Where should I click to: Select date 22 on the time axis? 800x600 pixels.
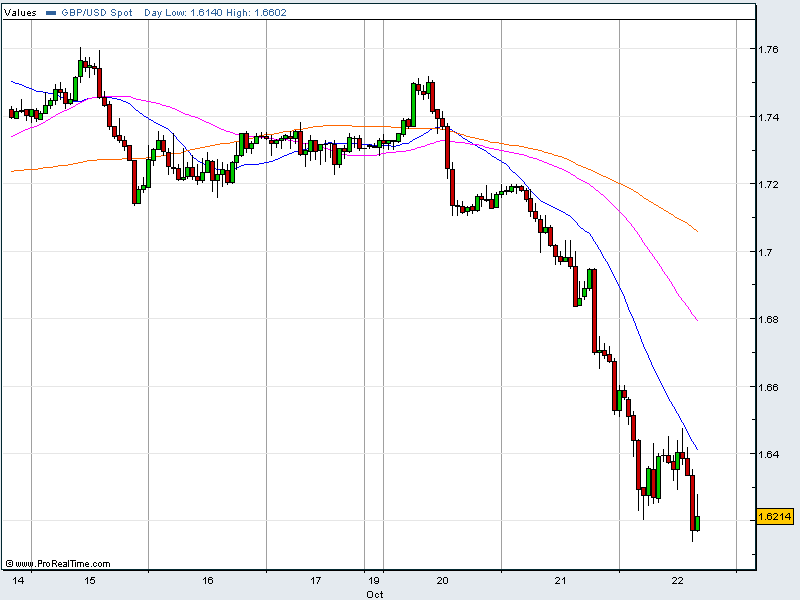[x=678, y=580]
